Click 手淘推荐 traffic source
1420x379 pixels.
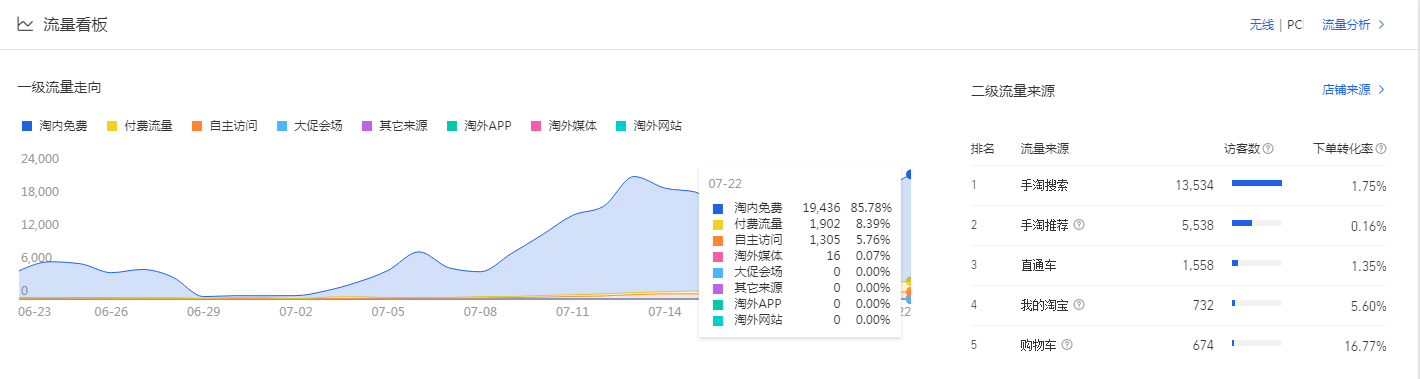[1044, 226]
